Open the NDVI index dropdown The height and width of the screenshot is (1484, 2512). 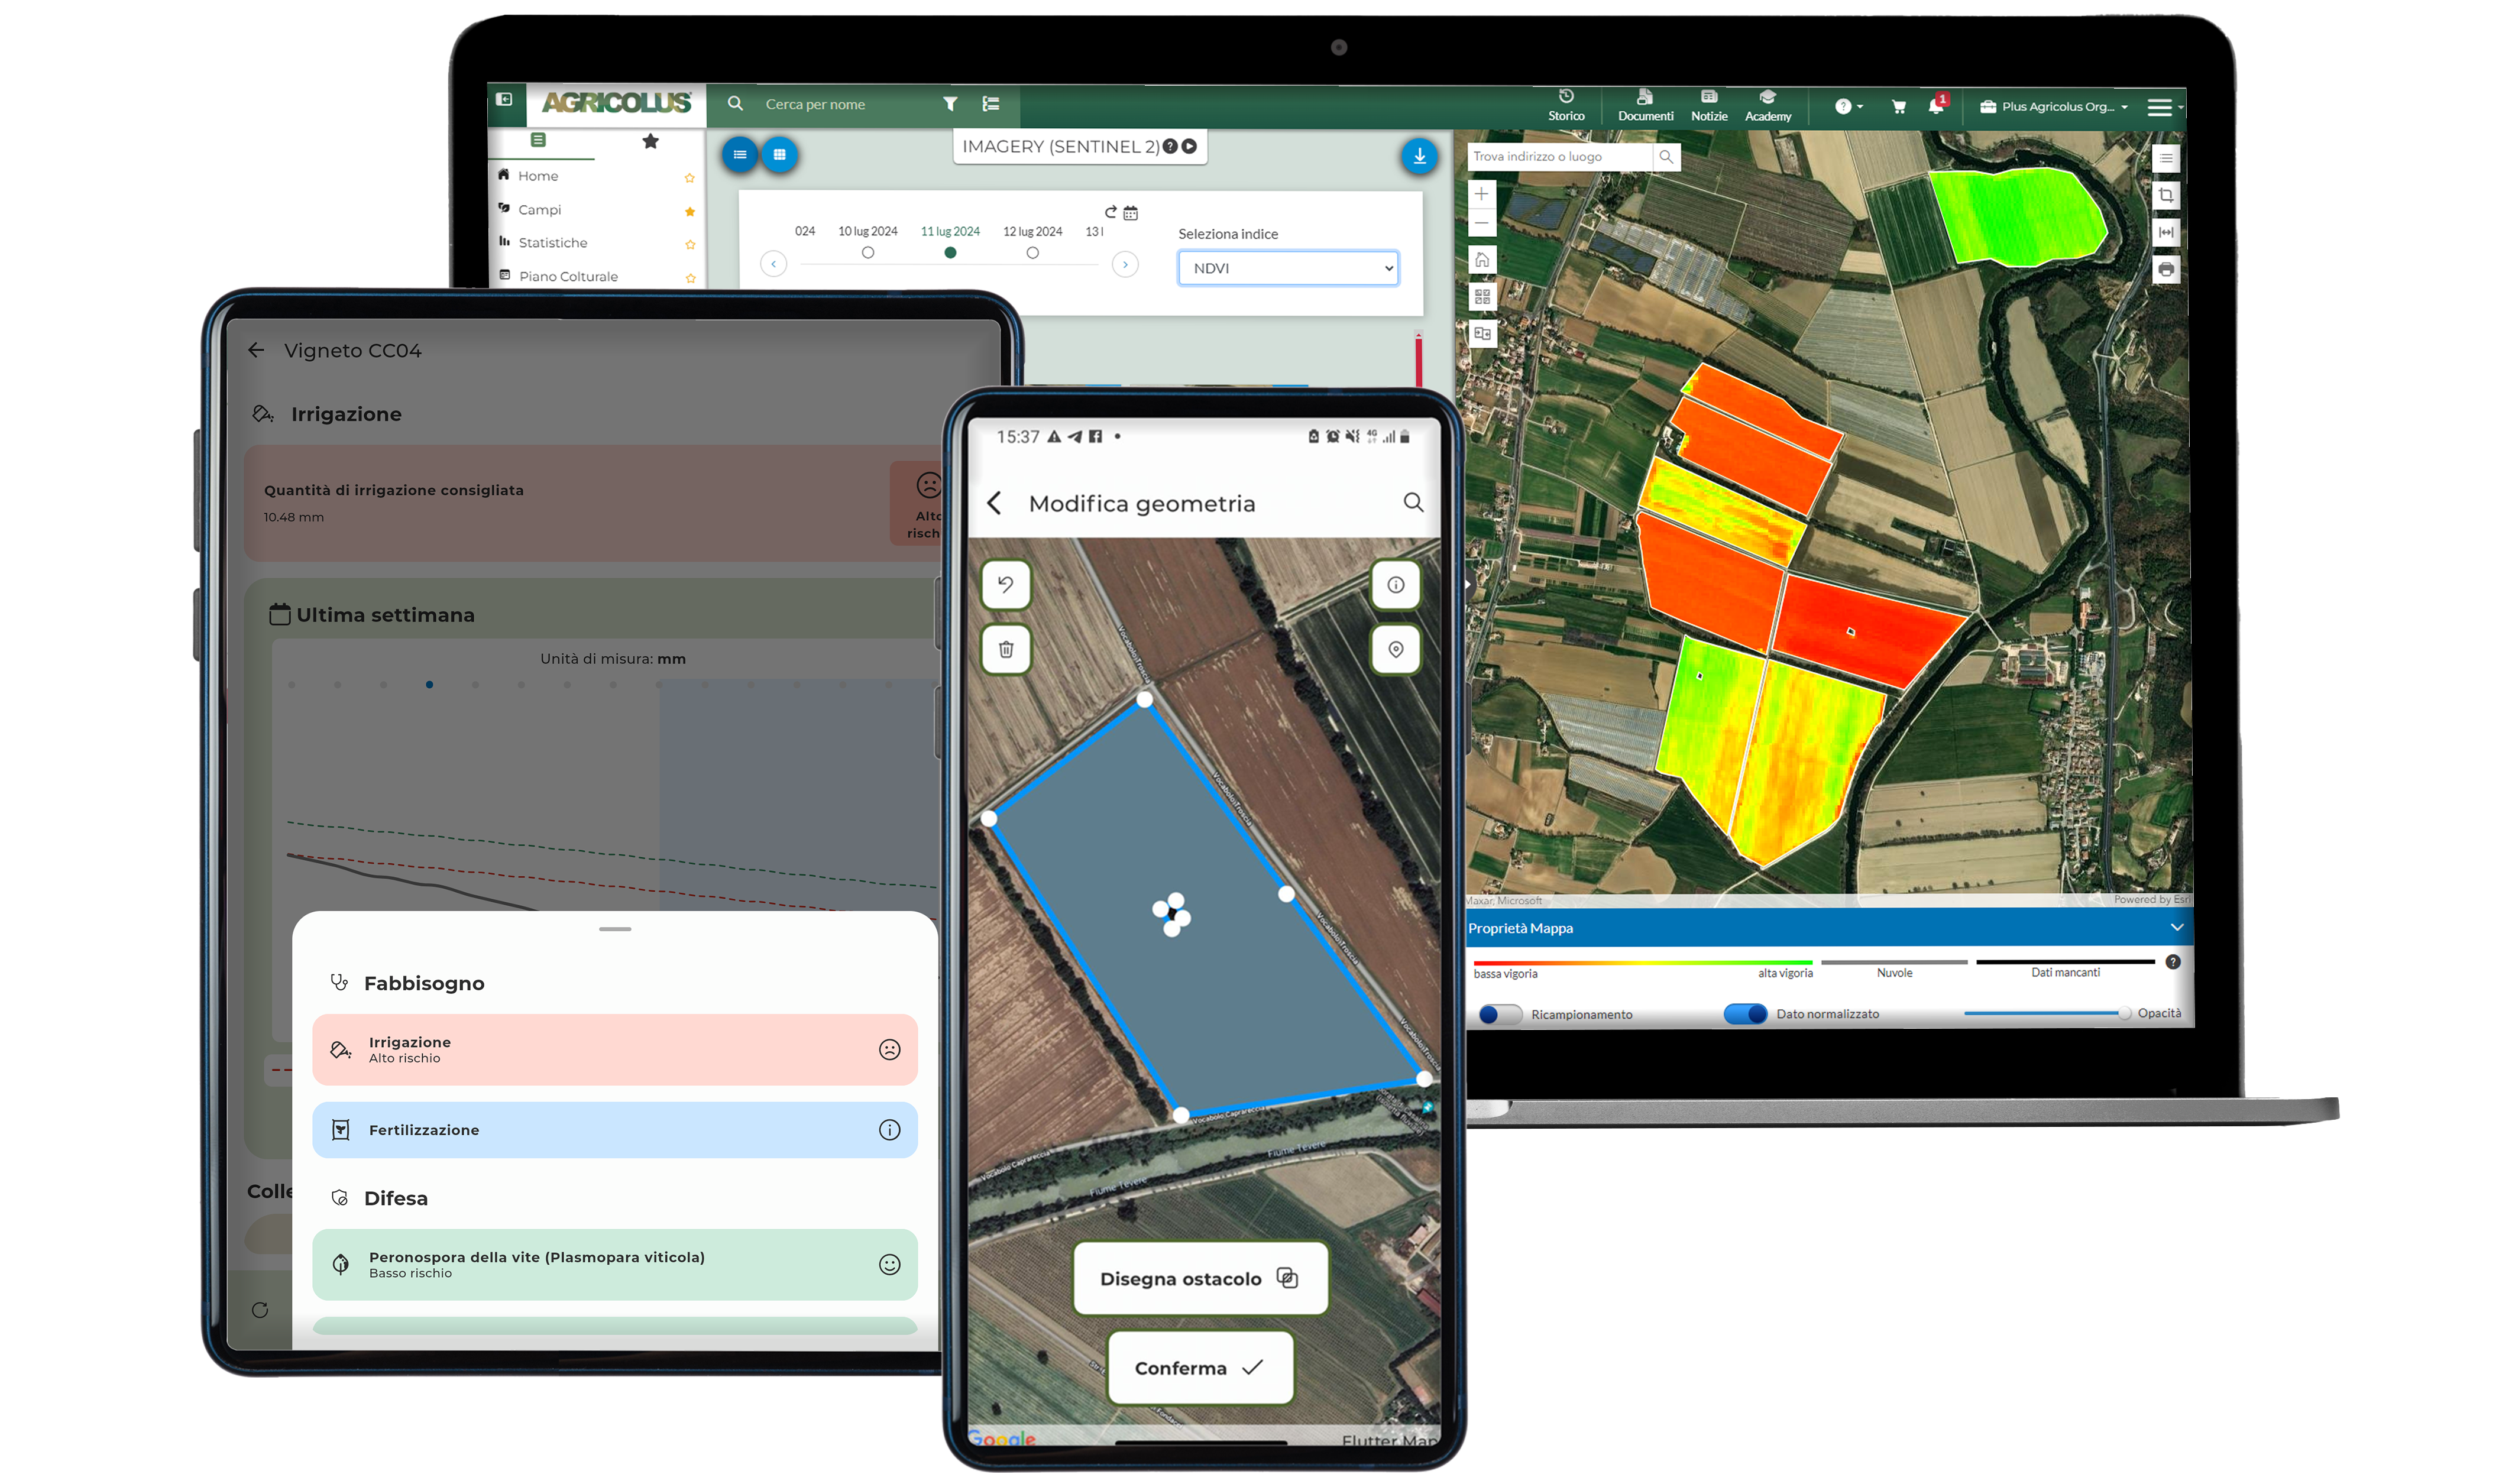(x=1288, y=268)
